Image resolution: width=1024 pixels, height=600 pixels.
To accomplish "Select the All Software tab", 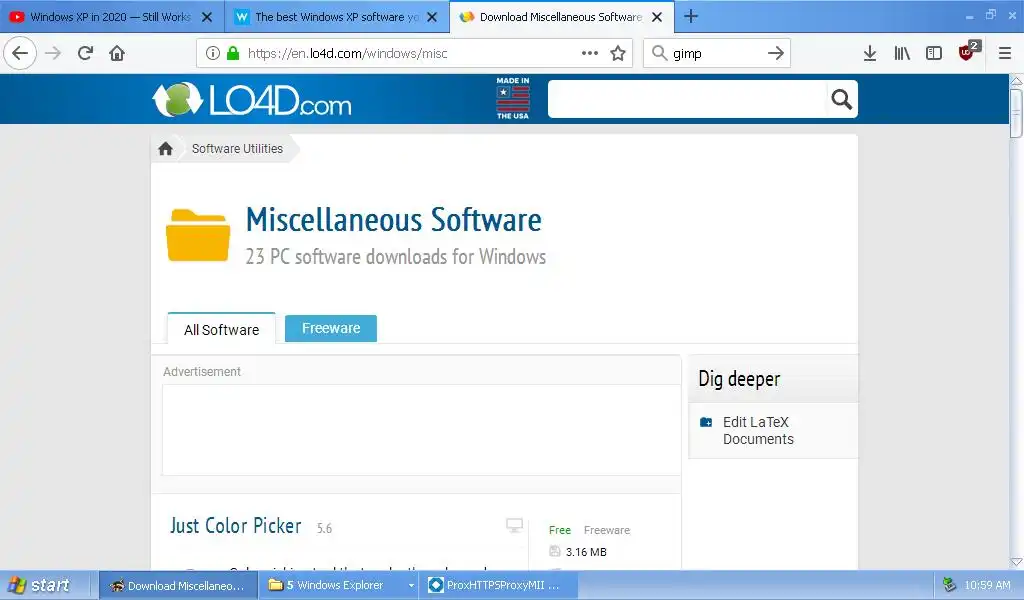I will (221, 329).
